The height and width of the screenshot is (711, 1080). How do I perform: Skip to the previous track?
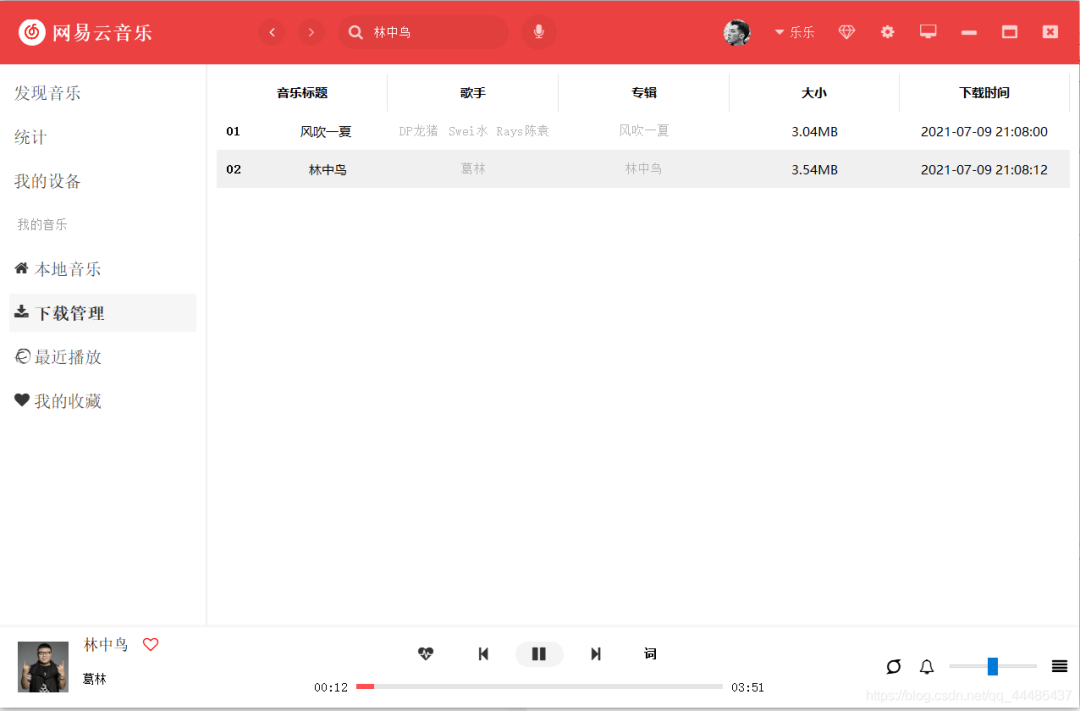click(x=483, y=654)
